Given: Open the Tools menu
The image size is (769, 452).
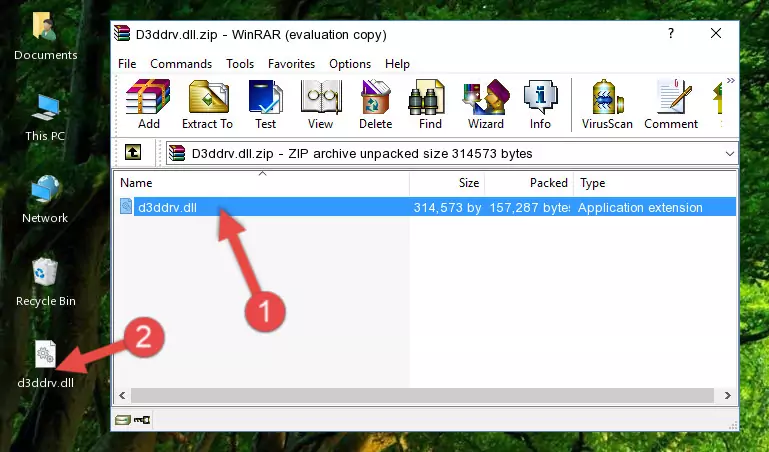Looking at the screenshot, I should click(240, 64).
